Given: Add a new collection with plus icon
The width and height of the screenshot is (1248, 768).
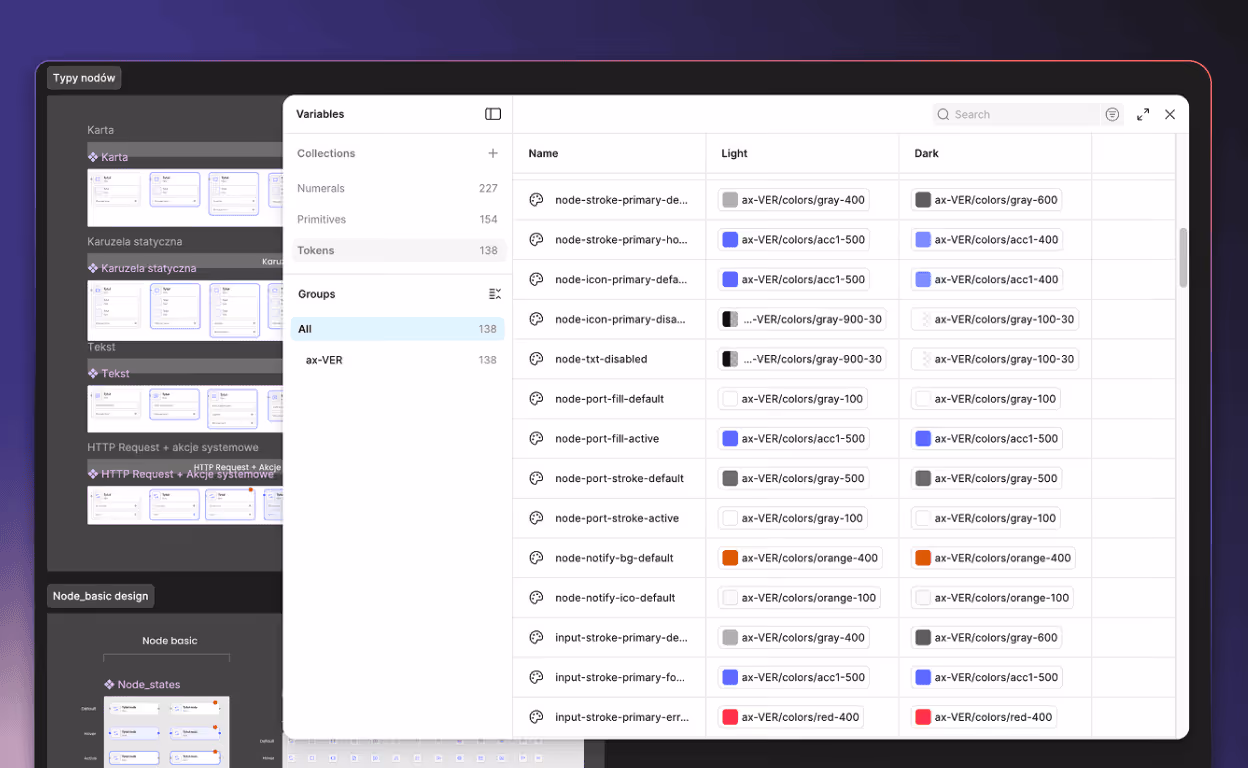Looking at the screenshot, I should point(493,153).
